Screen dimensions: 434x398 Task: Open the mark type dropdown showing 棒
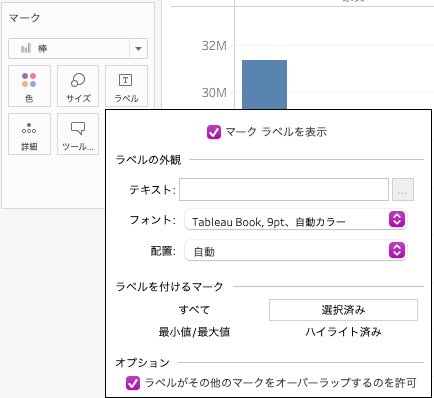pyautogui.click(x=78, y=49)
